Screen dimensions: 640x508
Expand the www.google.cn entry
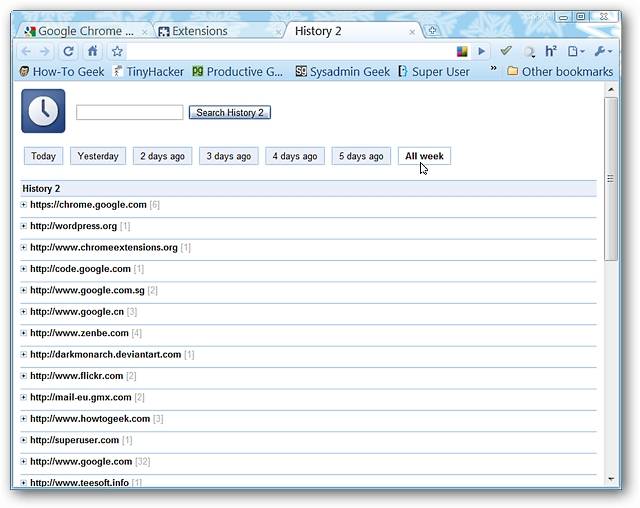click(24, 312)
